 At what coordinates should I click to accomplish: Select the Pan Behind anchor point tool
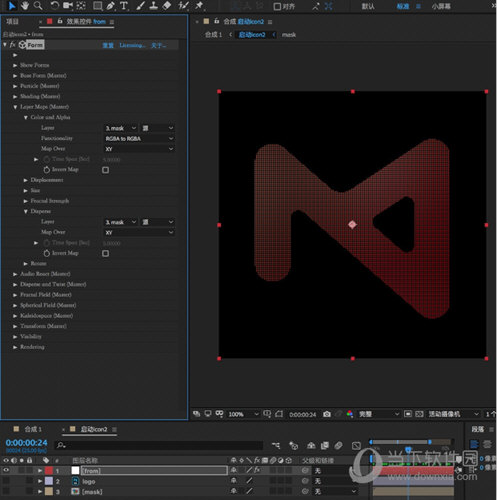pyautogui.click(x=81, y=6)
